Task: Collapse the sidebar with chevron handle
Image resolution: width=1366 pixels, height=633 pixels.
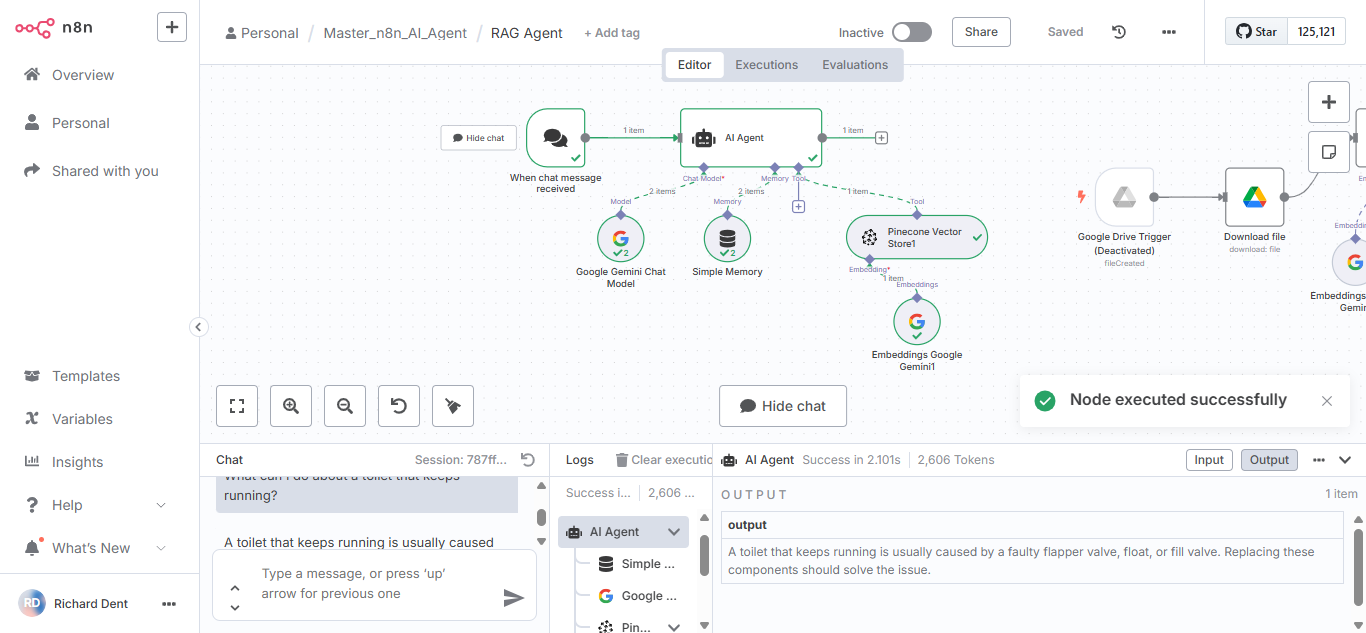Action: pos(198,326)
